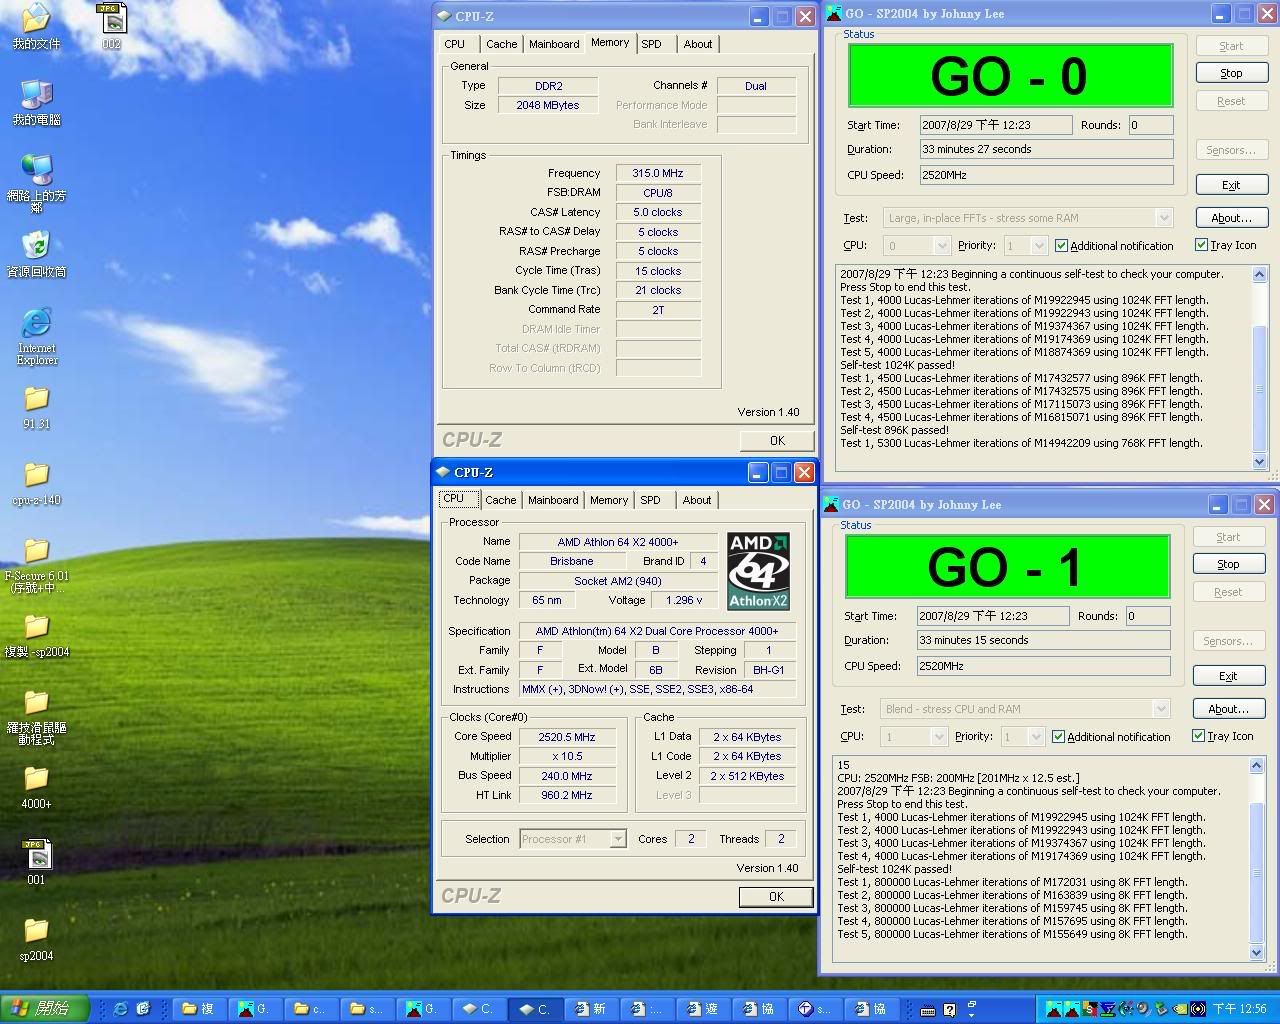The width and height of the screenshot is (1280, 1024).
Task: Click About... in the GO - 1 window
Action: click(x=1228, y=709)
